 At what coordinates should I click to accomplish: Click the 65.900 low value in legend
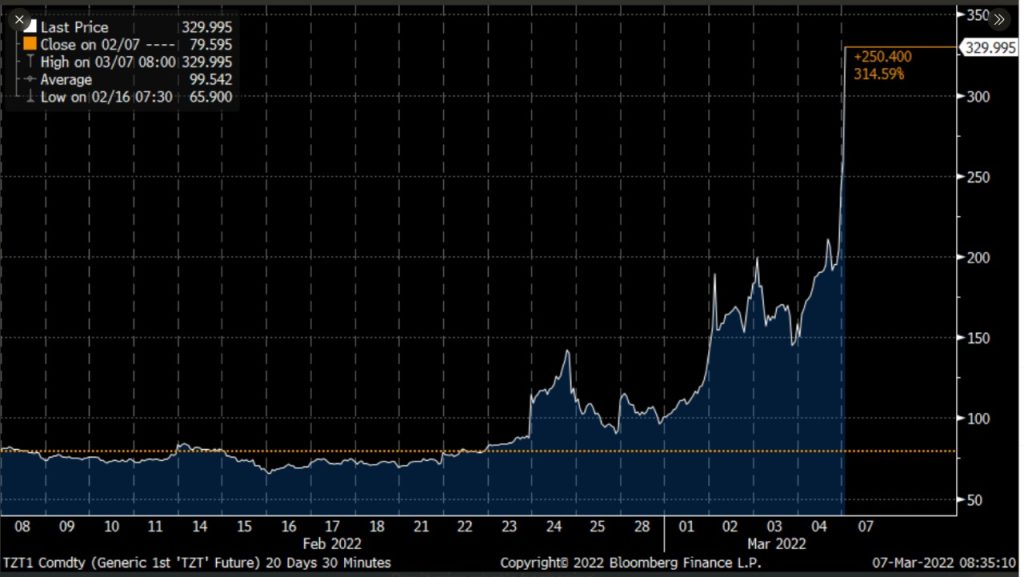(211, 97)
